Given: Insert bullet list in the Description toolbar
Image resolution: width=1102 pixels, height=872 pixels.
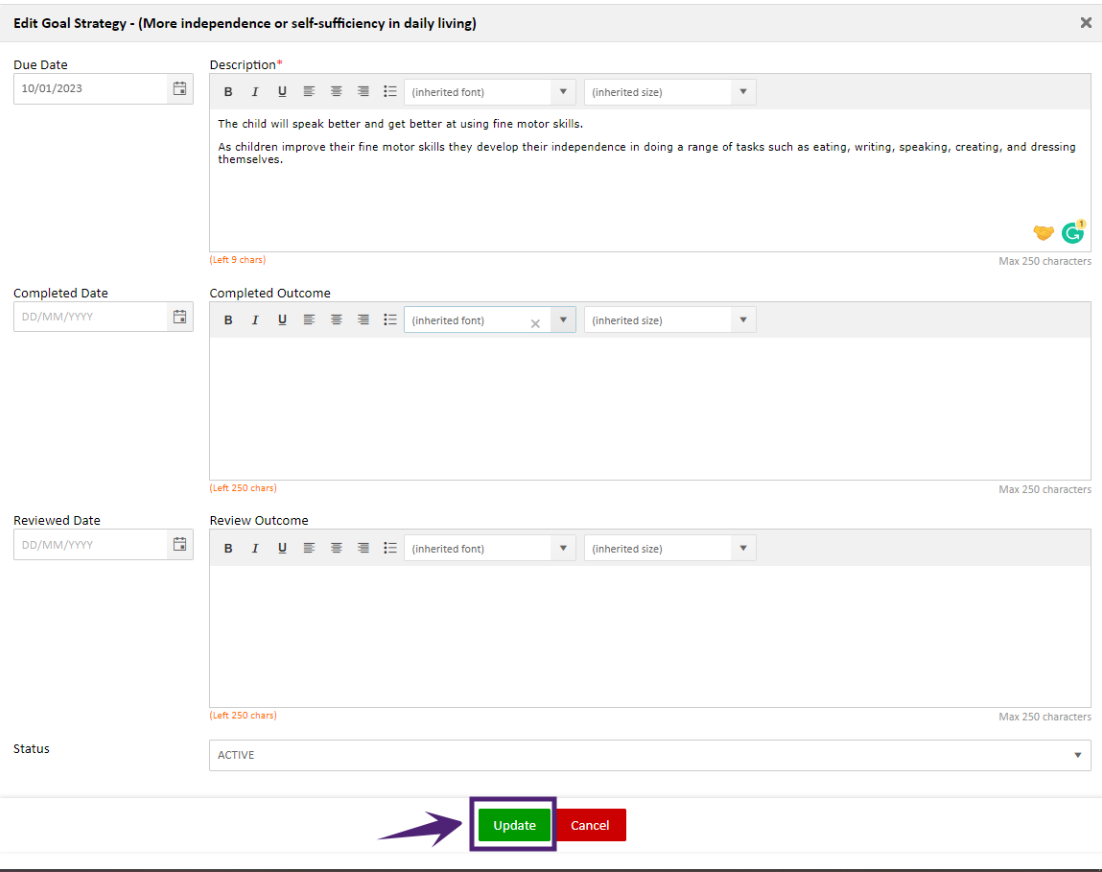Looking at the screenshot, I should [390, 91].
